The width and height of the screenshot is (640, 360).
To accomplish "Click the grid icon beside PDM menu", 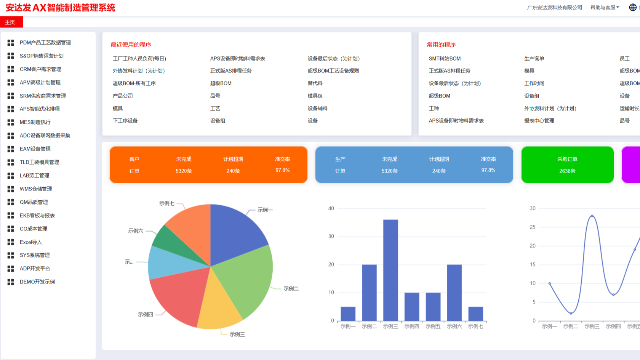I will (11, 42).
